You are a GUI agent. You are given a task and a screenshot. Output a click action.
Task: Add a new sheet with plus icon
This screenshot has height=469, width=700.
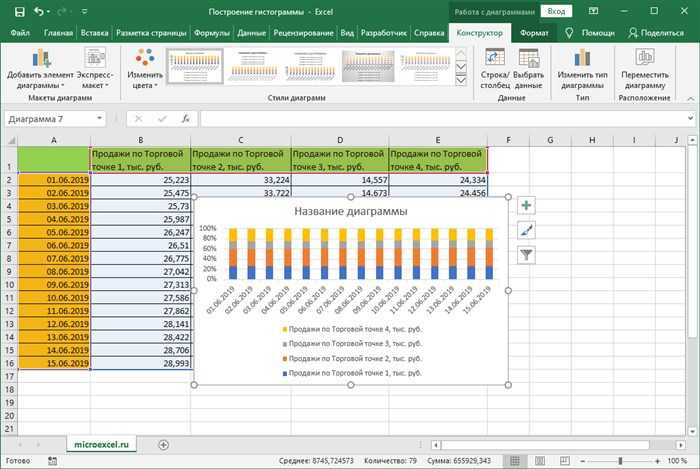[x=163, y=445]
